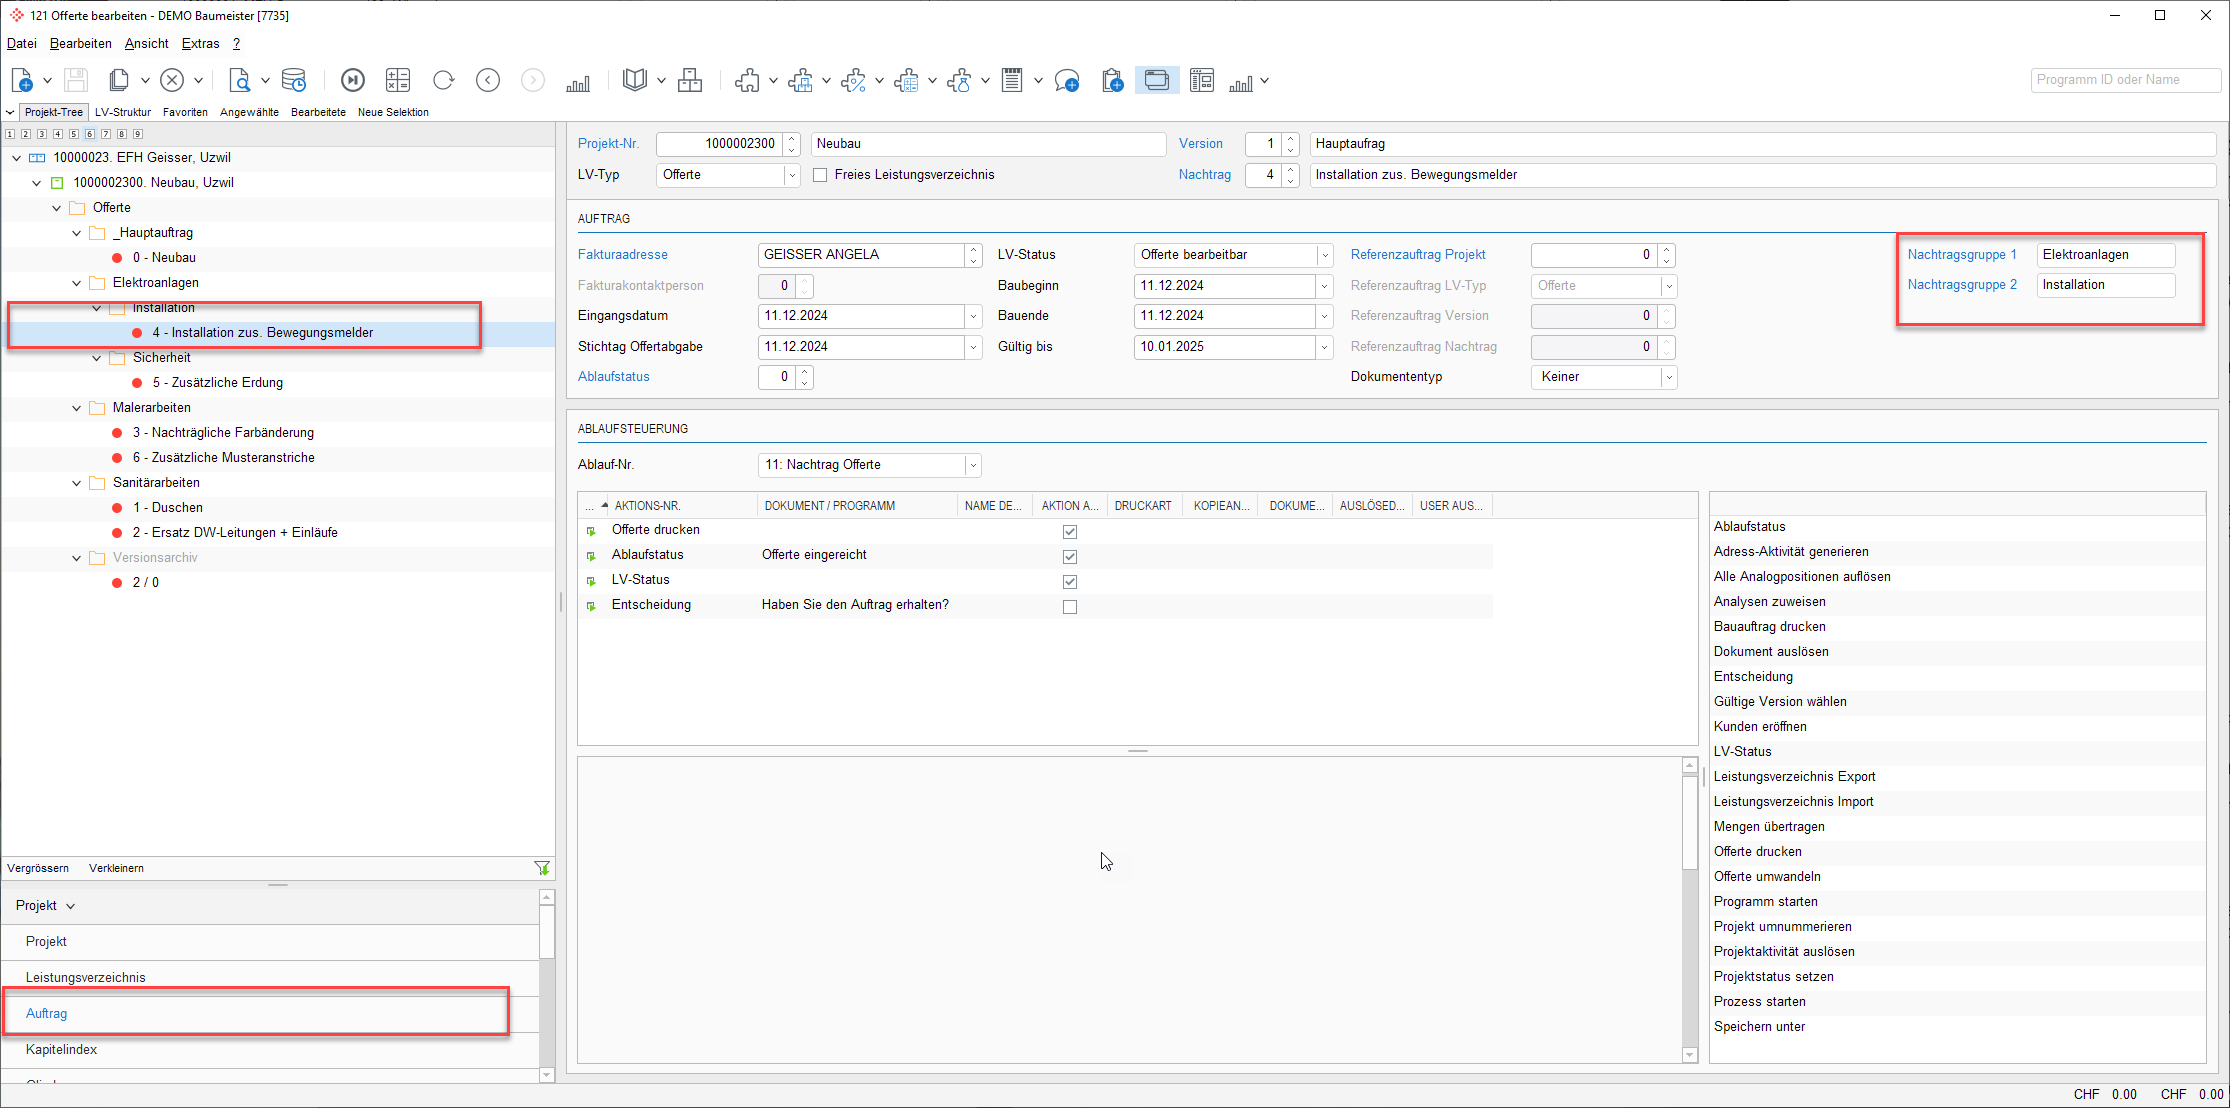The width and height of the screenshot is (2230, 1108).
Task: Open the Bearbeiten menu
Action: [x=81, y=44]
